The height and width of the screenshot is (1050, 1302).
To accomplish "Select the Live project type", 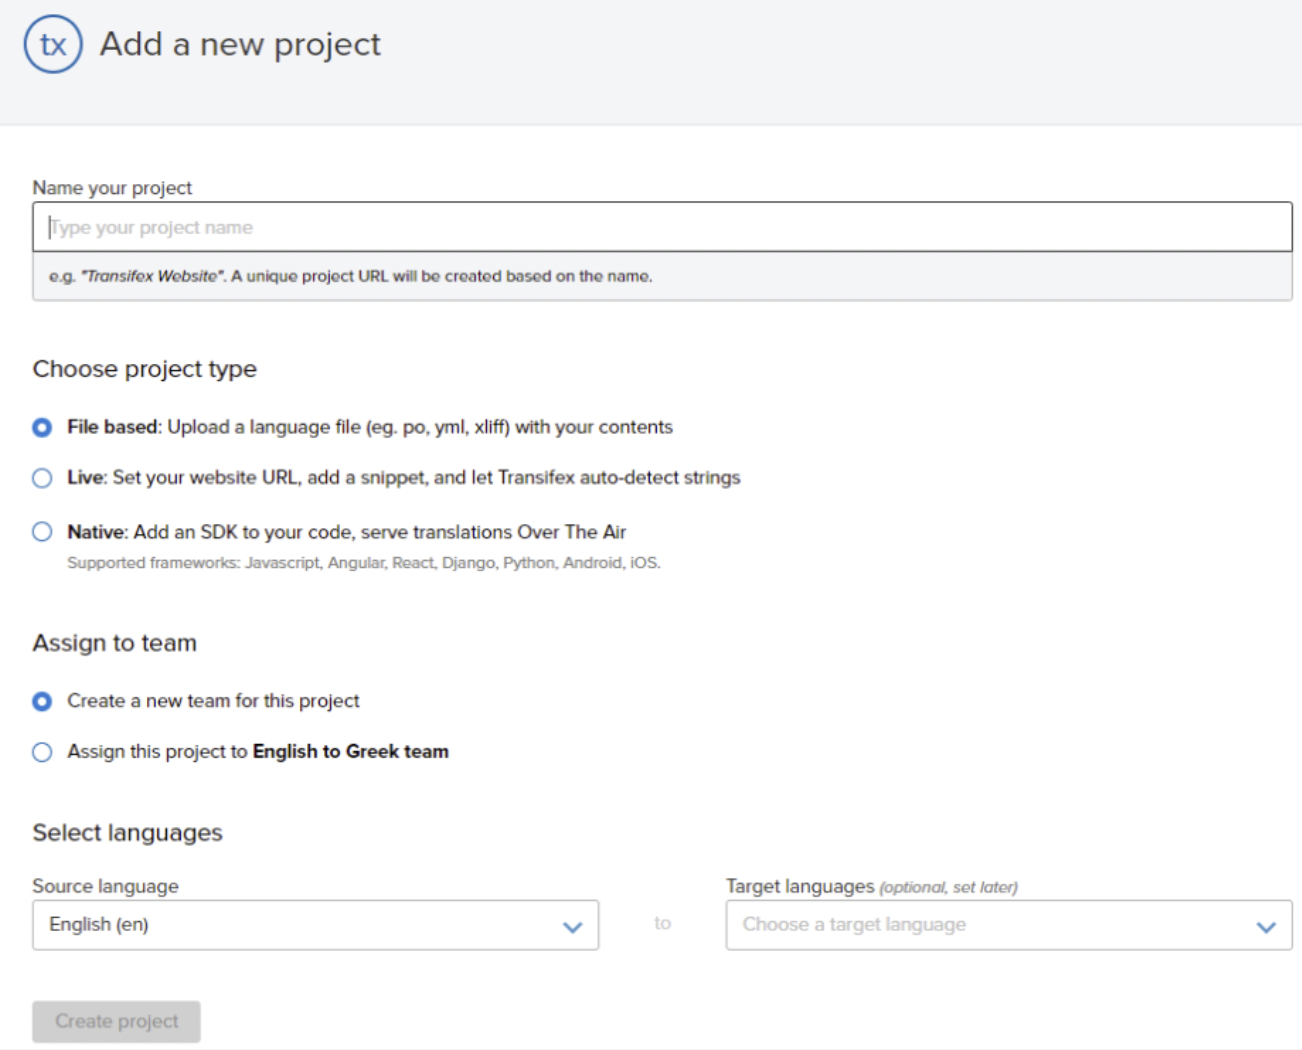I will (x=41, y=478).
